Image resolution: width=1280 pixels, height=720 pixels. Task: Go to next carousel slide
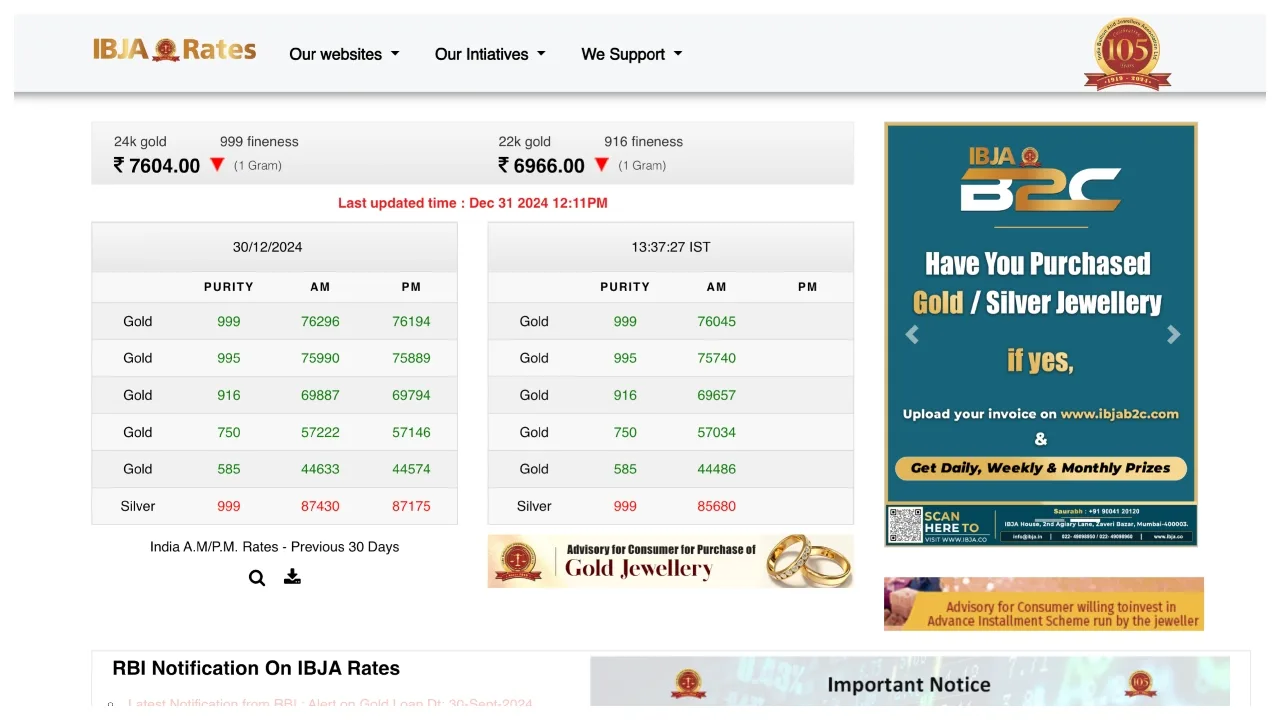tap(1173, 335)
